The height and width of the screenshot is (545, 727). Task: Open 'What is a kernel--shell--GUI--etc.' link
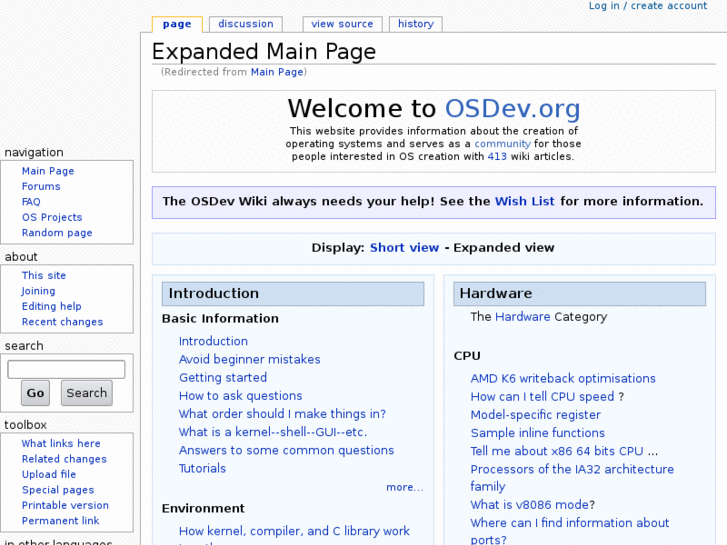pyautogui.click(x=273, y=432)
